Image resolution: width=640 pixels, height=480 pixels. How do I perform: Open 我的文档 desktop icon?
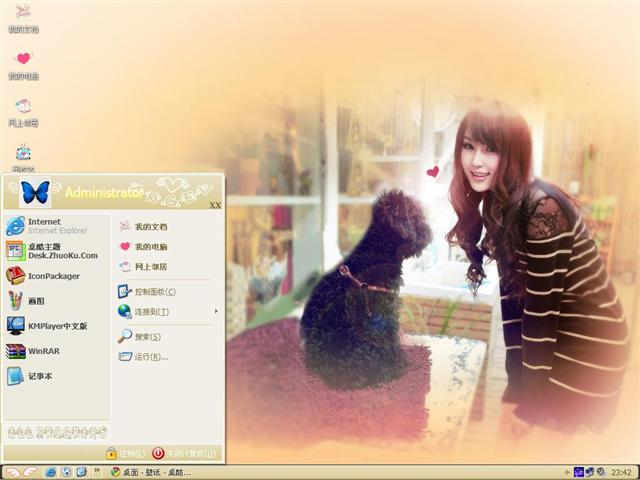tap(23, 18)
